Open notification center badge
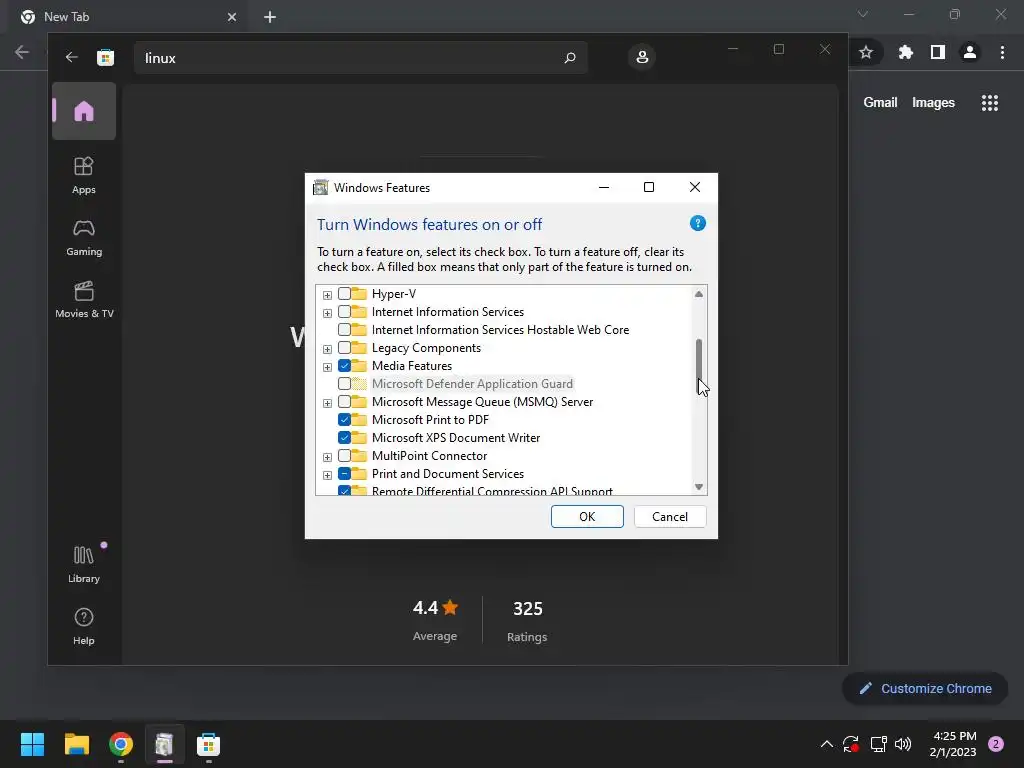 [x=996, y=744]
